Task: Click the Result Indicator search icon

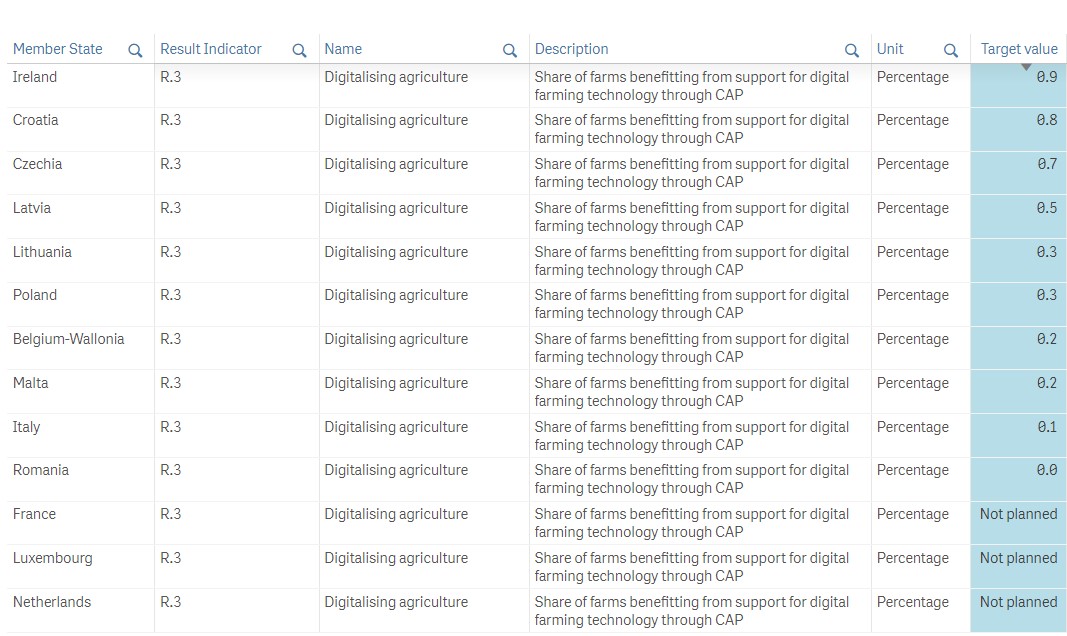Action: 299,50
